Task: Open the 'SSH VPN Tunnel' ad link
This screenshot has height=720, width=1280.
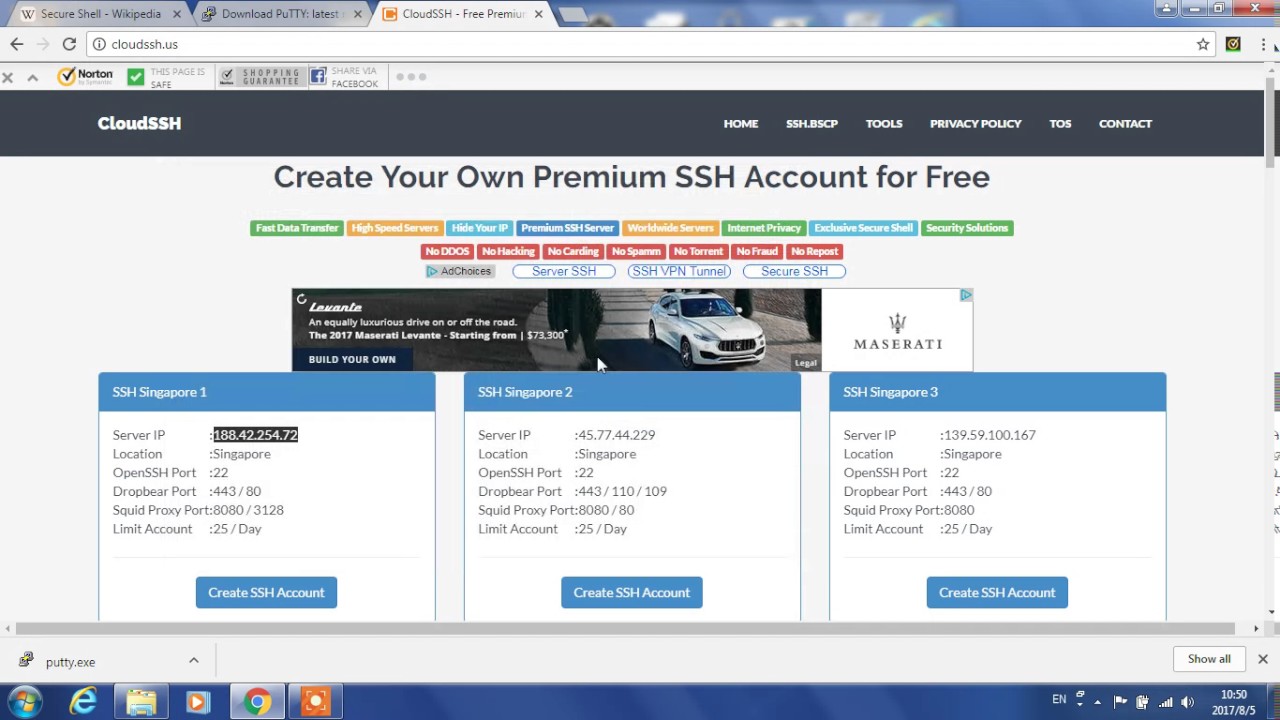Action: tap(679, 271)
